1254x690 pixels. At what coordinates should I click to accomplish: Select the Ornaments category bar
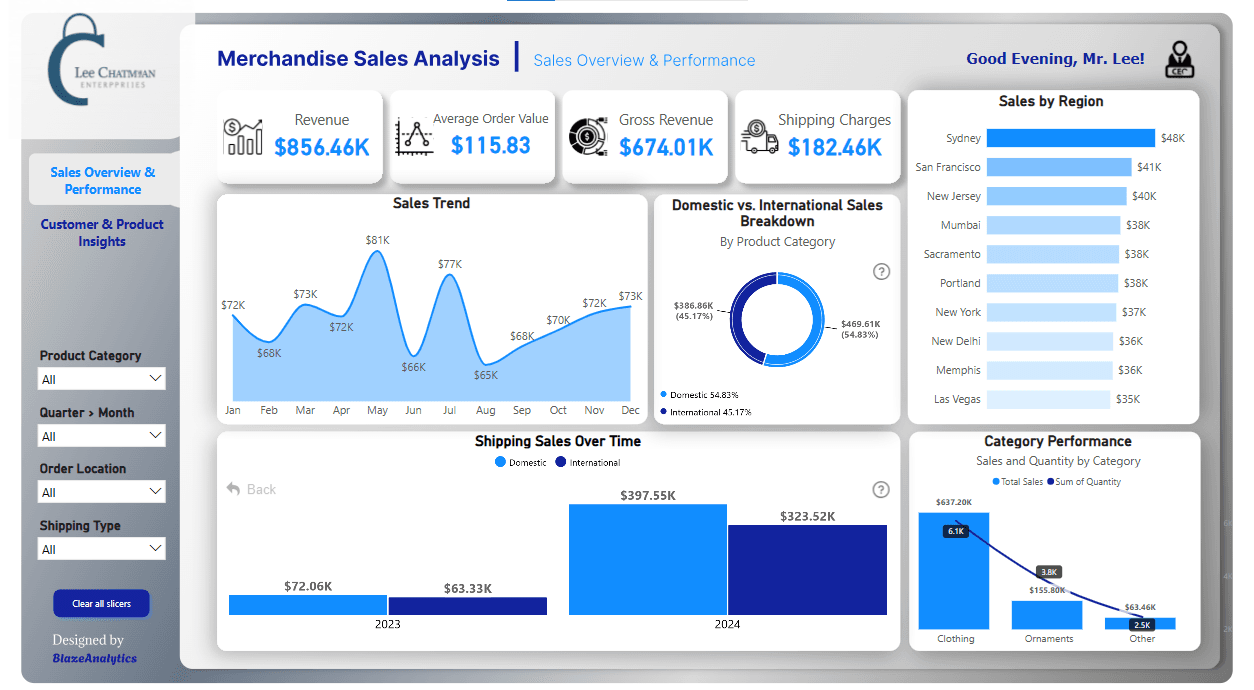(x=1047, y=614)
